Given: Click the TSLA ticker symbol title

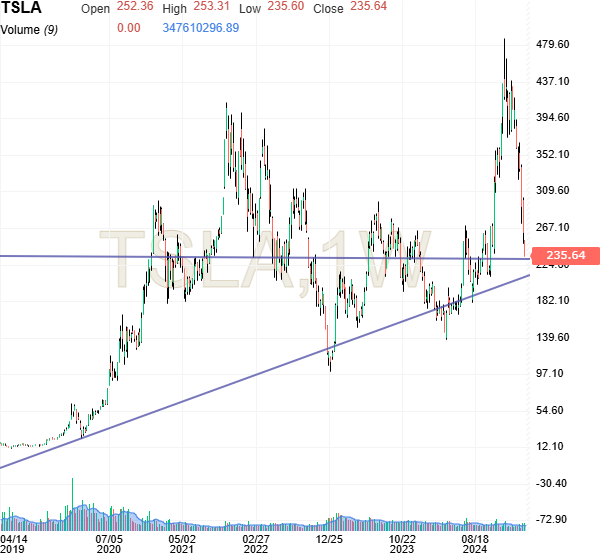Looking at the screenshot, I should [x=22, y=8].
